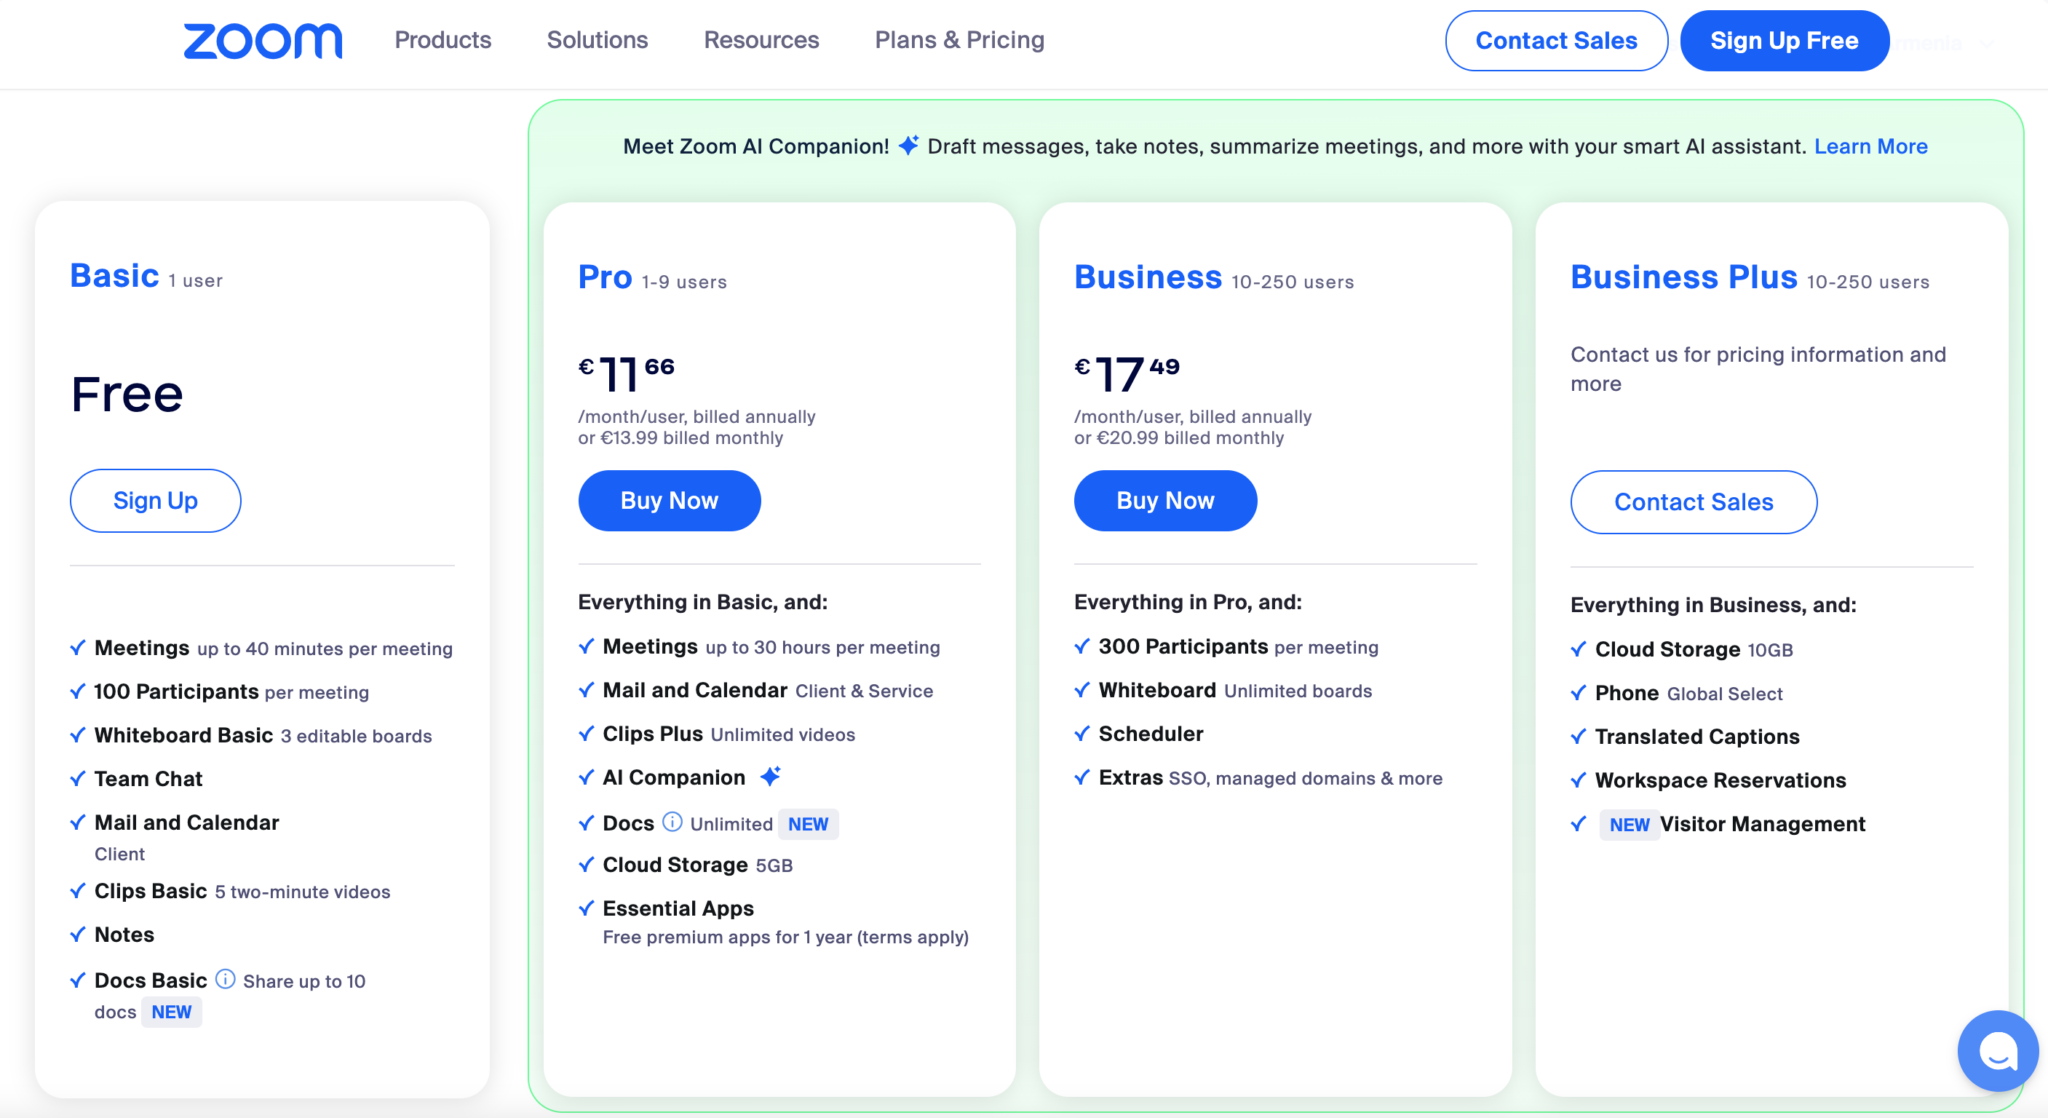Click the NEW badge next to Visitor Management
The height and width of the screenshot is (1118, 2048).
pyautogui.click(x=1628, y=824)
